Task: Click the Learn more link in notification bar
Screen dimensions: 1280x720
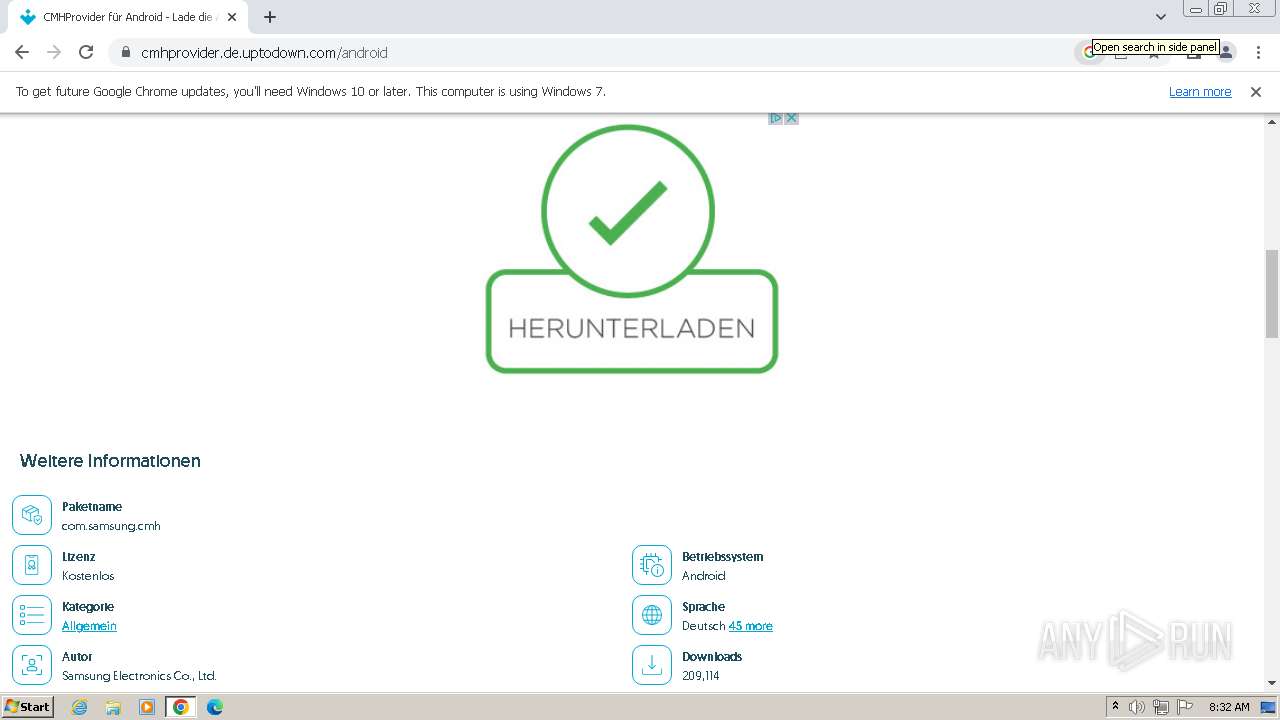Action: (1200, 92)
